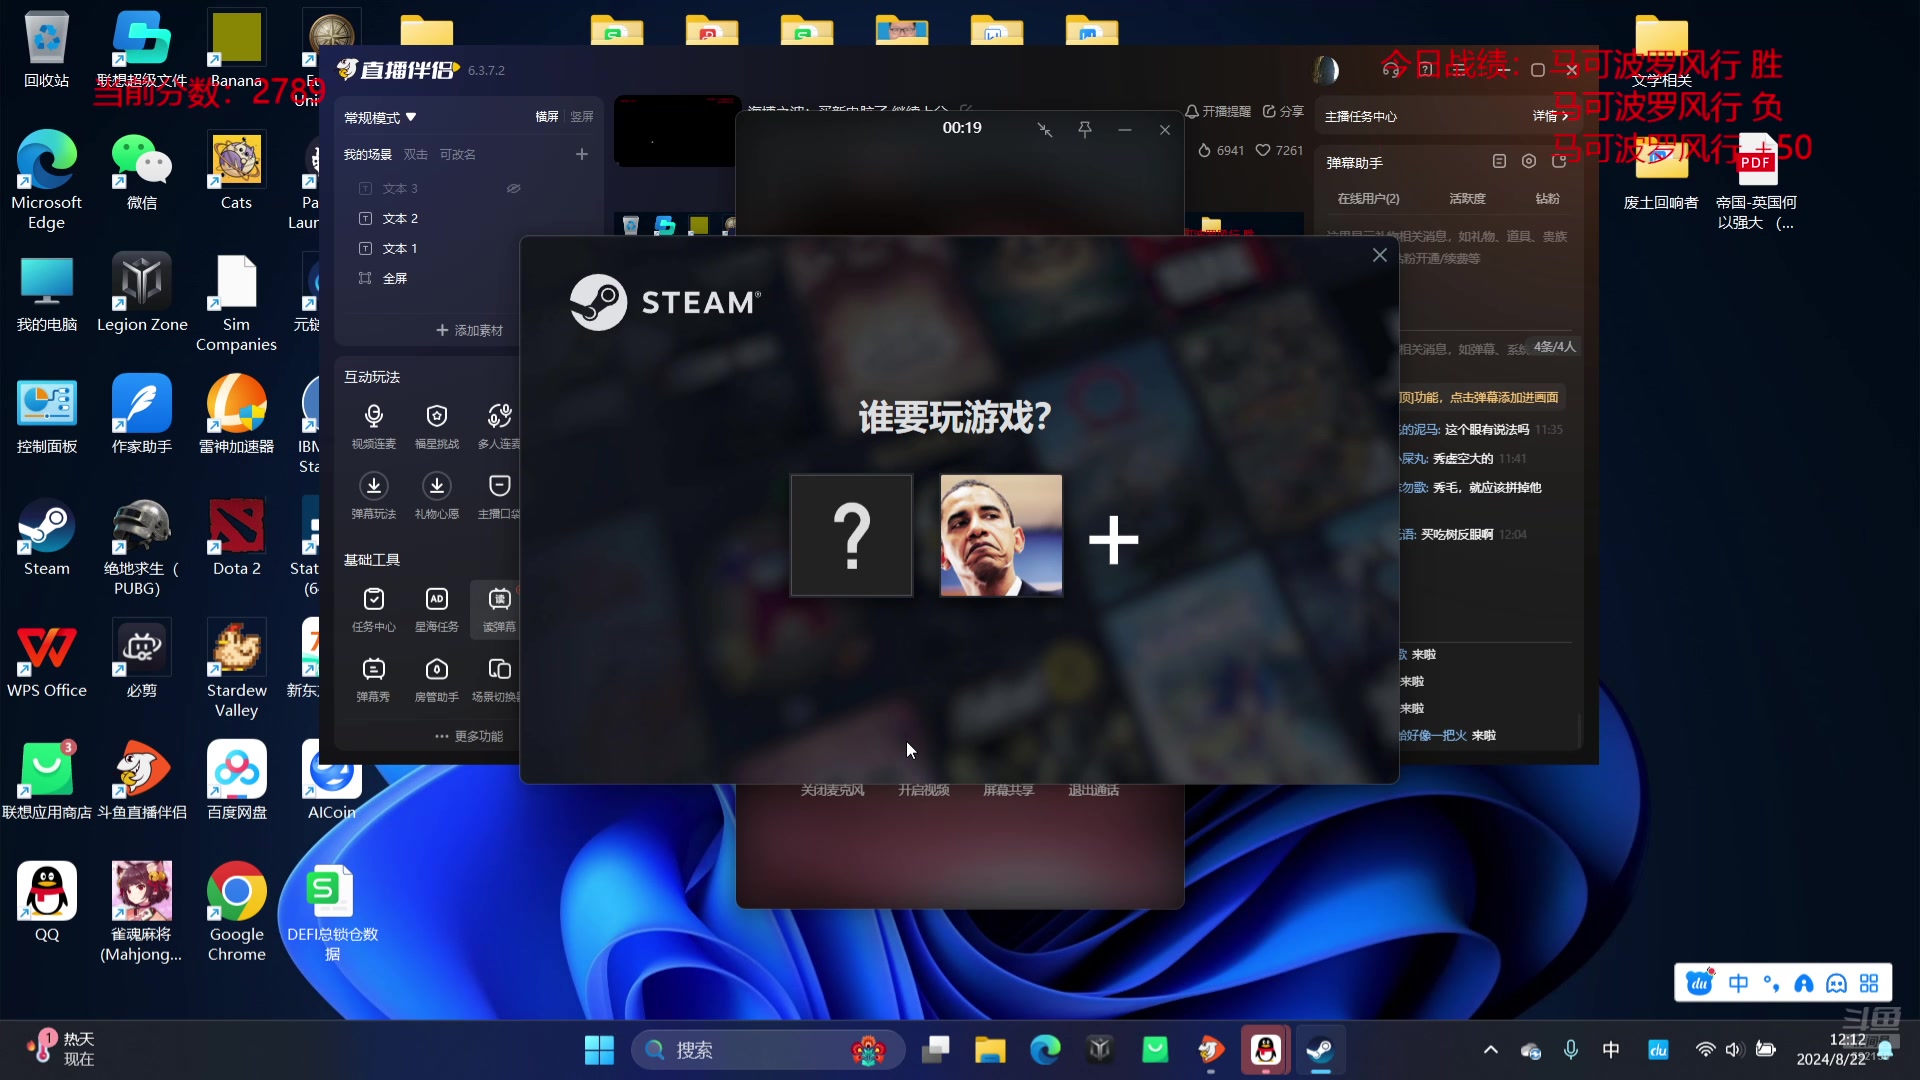Toggle the 读弹幕 read-danmaku tool
1920x1080 pixels.
pyautogui.click(x=499, y=609)
